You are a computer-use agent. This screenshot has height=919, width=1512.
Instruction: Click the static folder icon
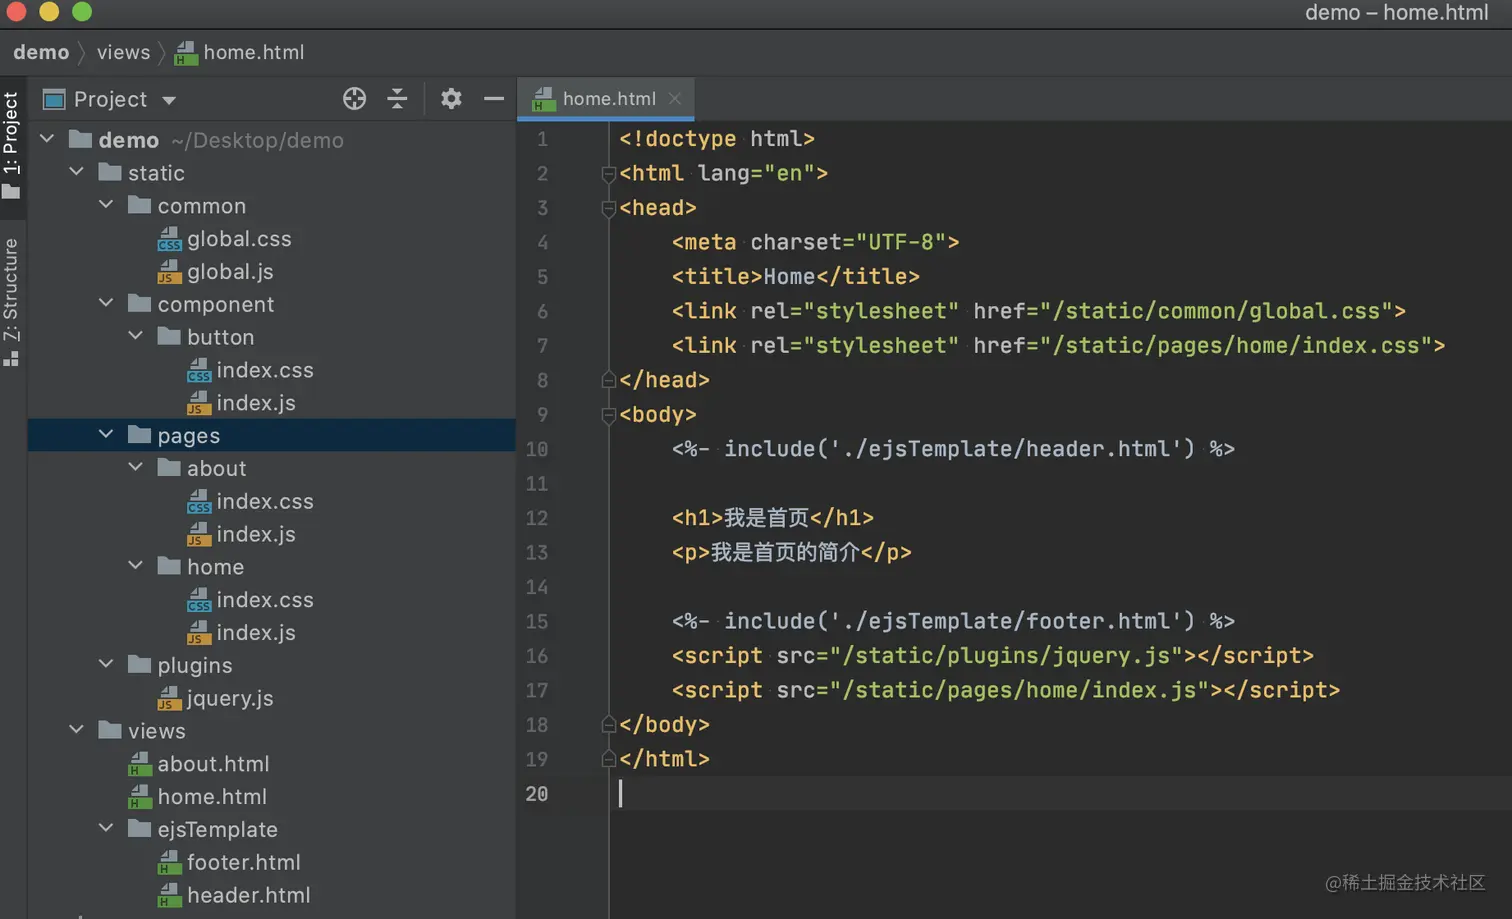110,172
